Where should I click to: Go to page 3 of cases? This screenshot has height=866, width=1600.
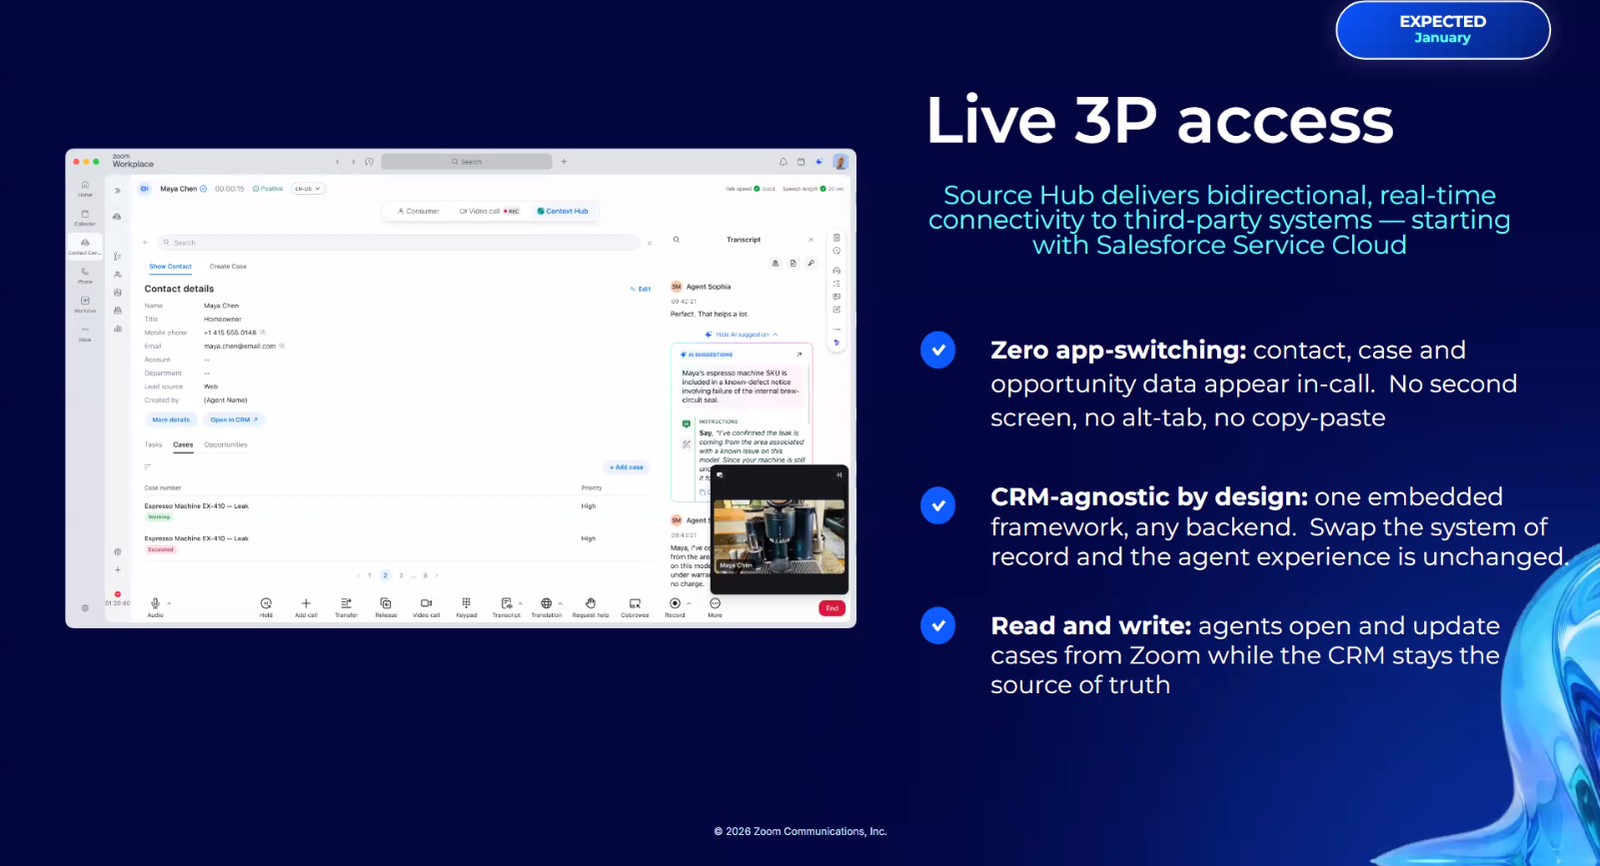401,576
